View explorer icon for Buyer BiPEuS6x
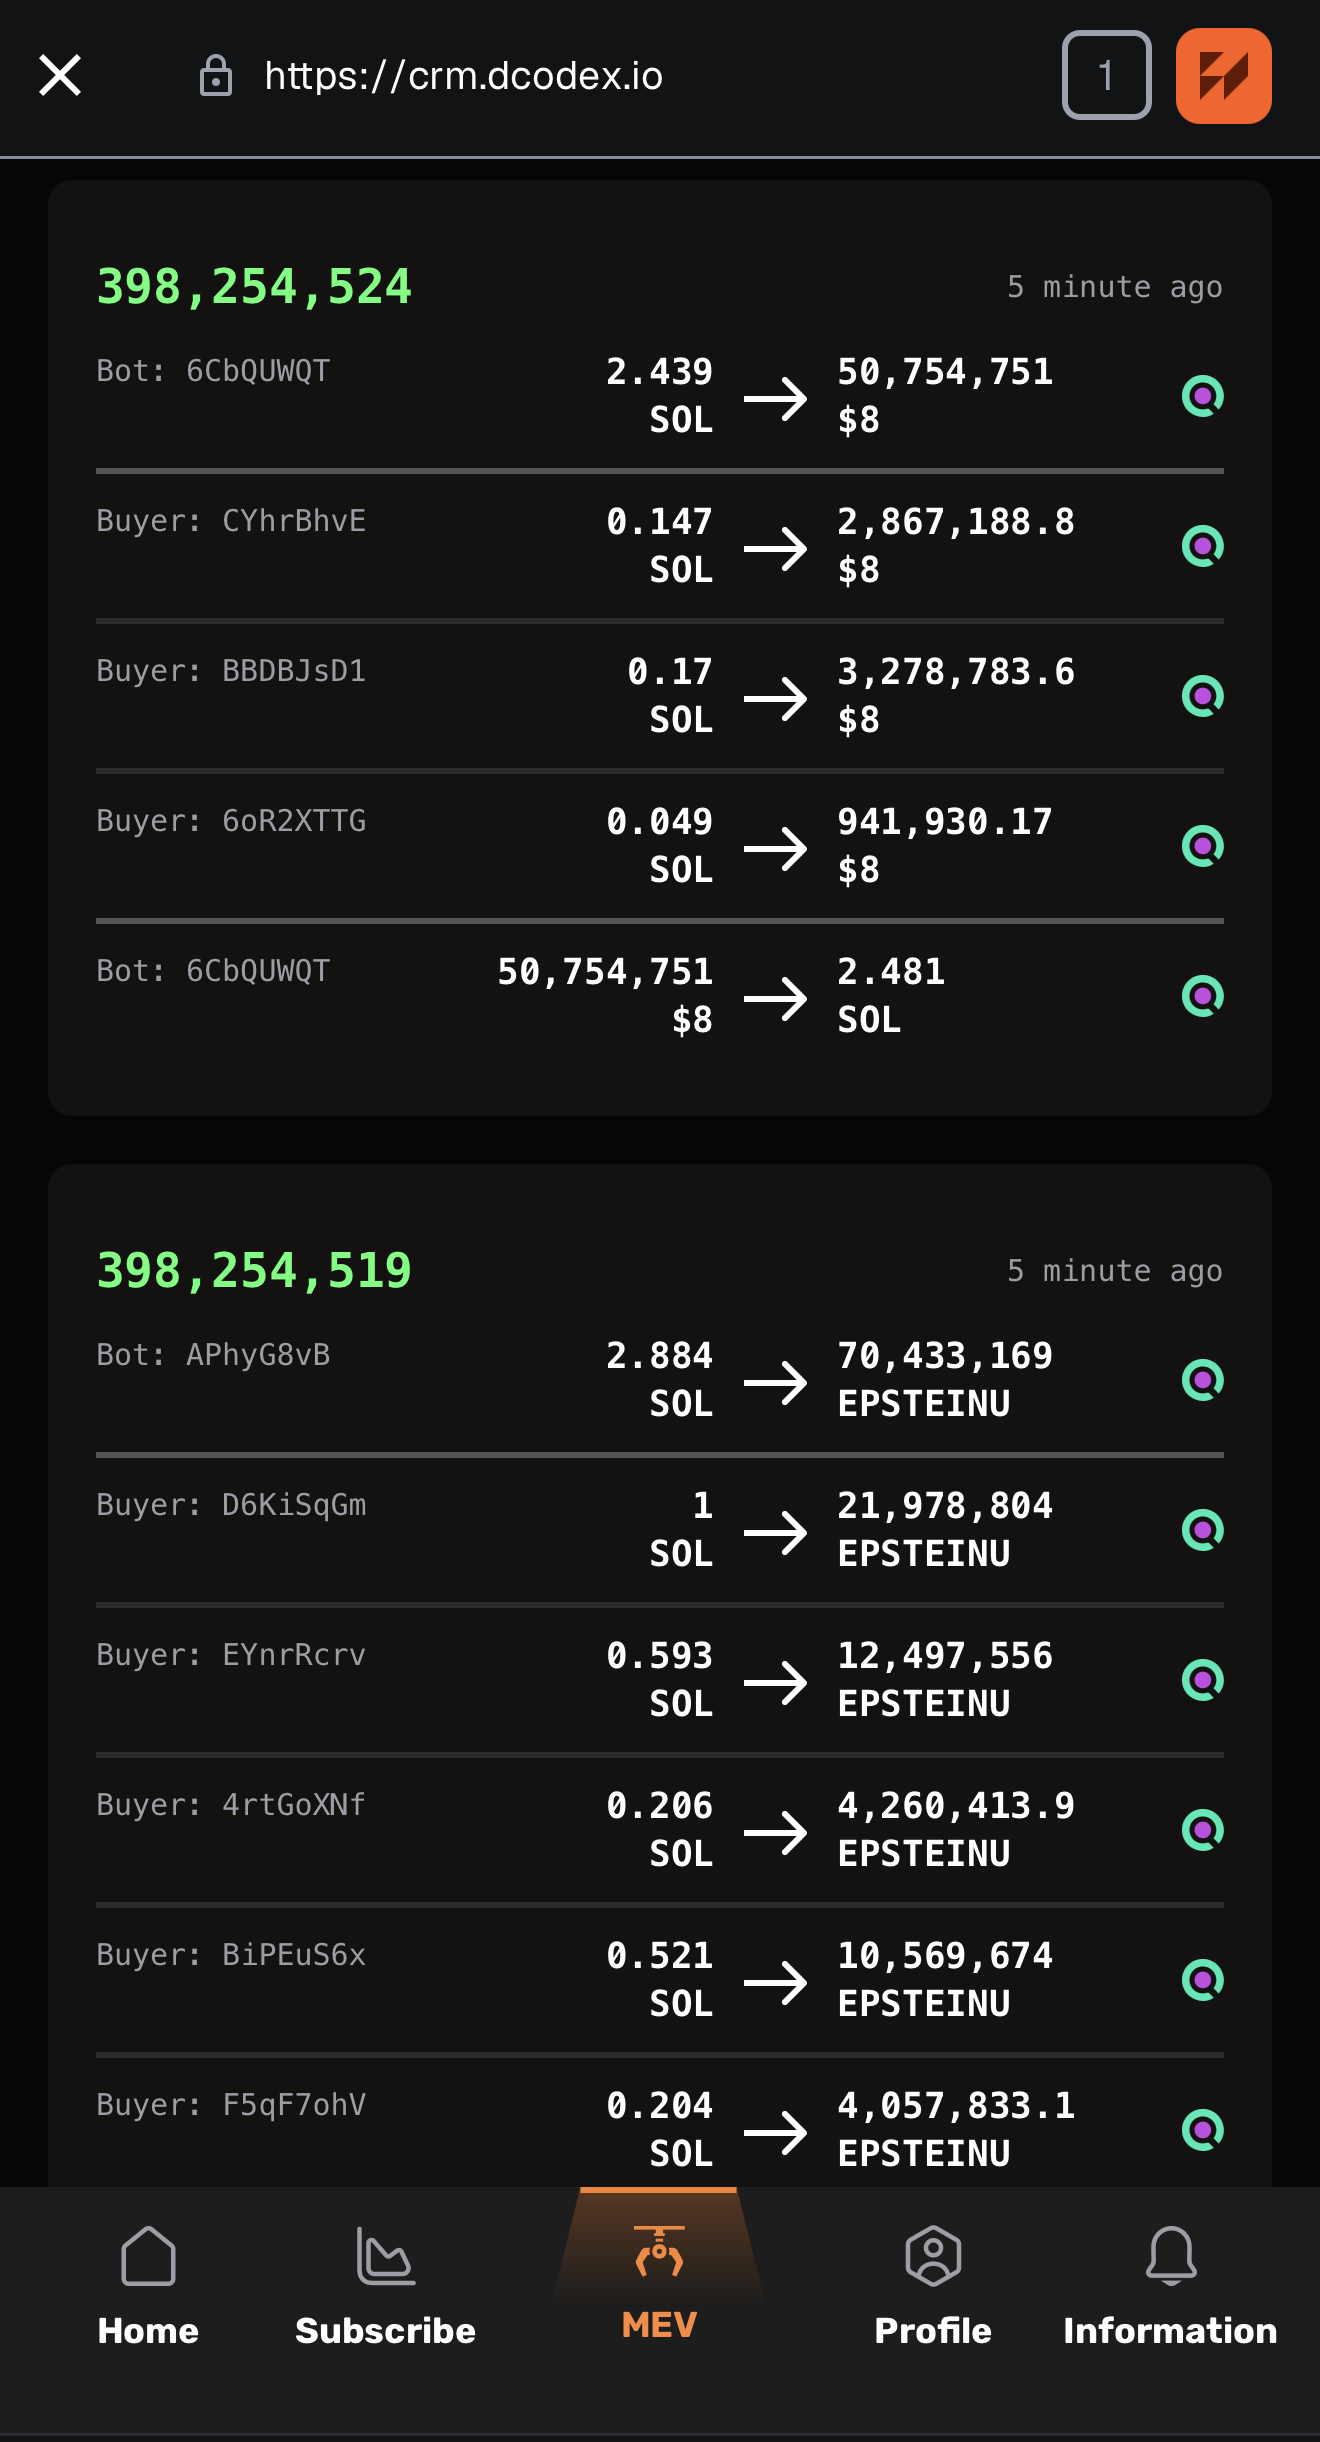This screenshot has width=1320, height=2442. point(1202,1980)
